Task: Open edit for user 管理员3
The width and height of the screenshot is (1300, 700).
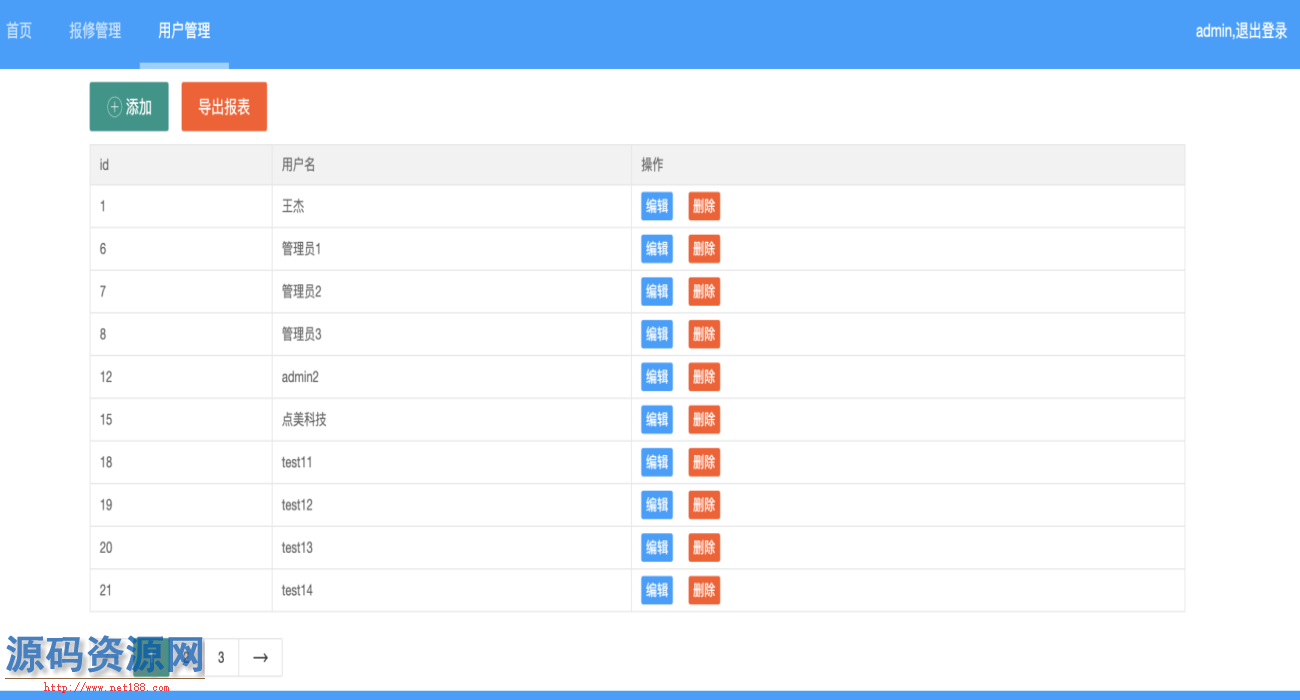Action: click(657, 334)
